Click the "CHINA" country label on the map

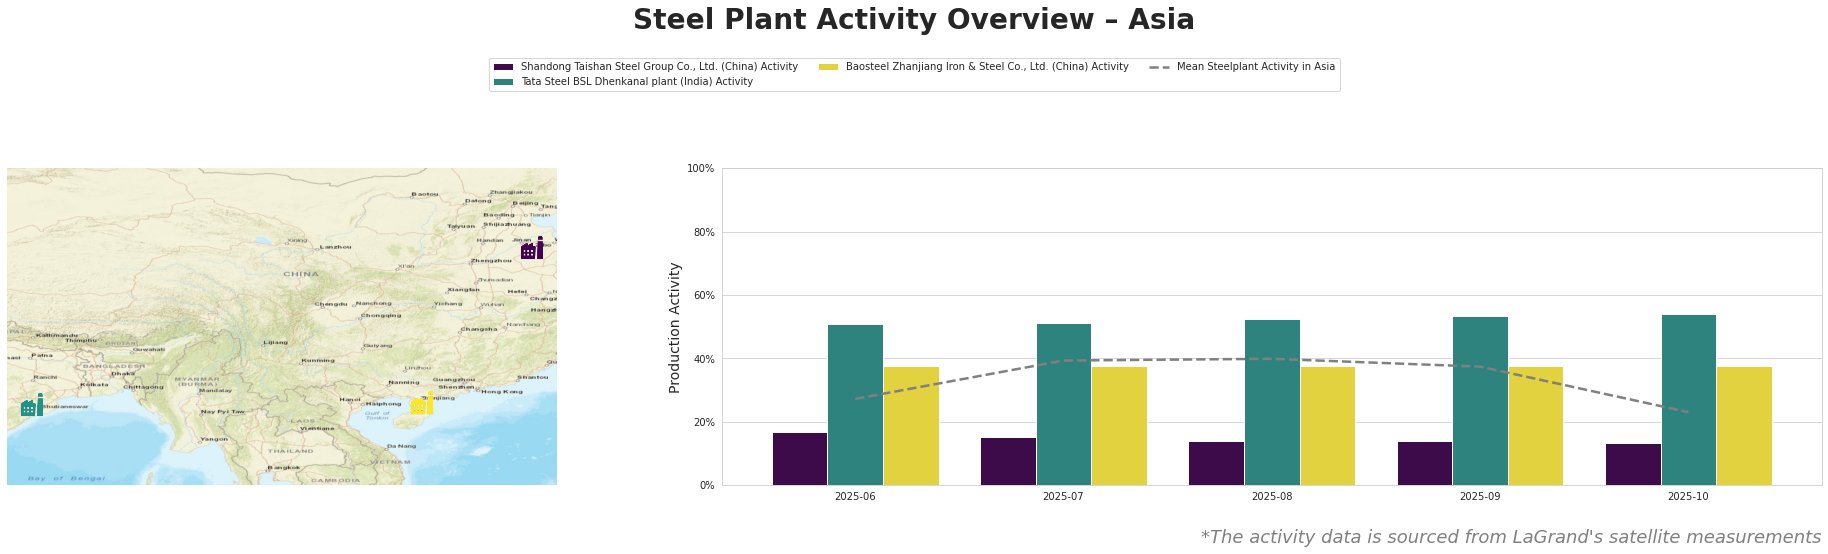300,274
